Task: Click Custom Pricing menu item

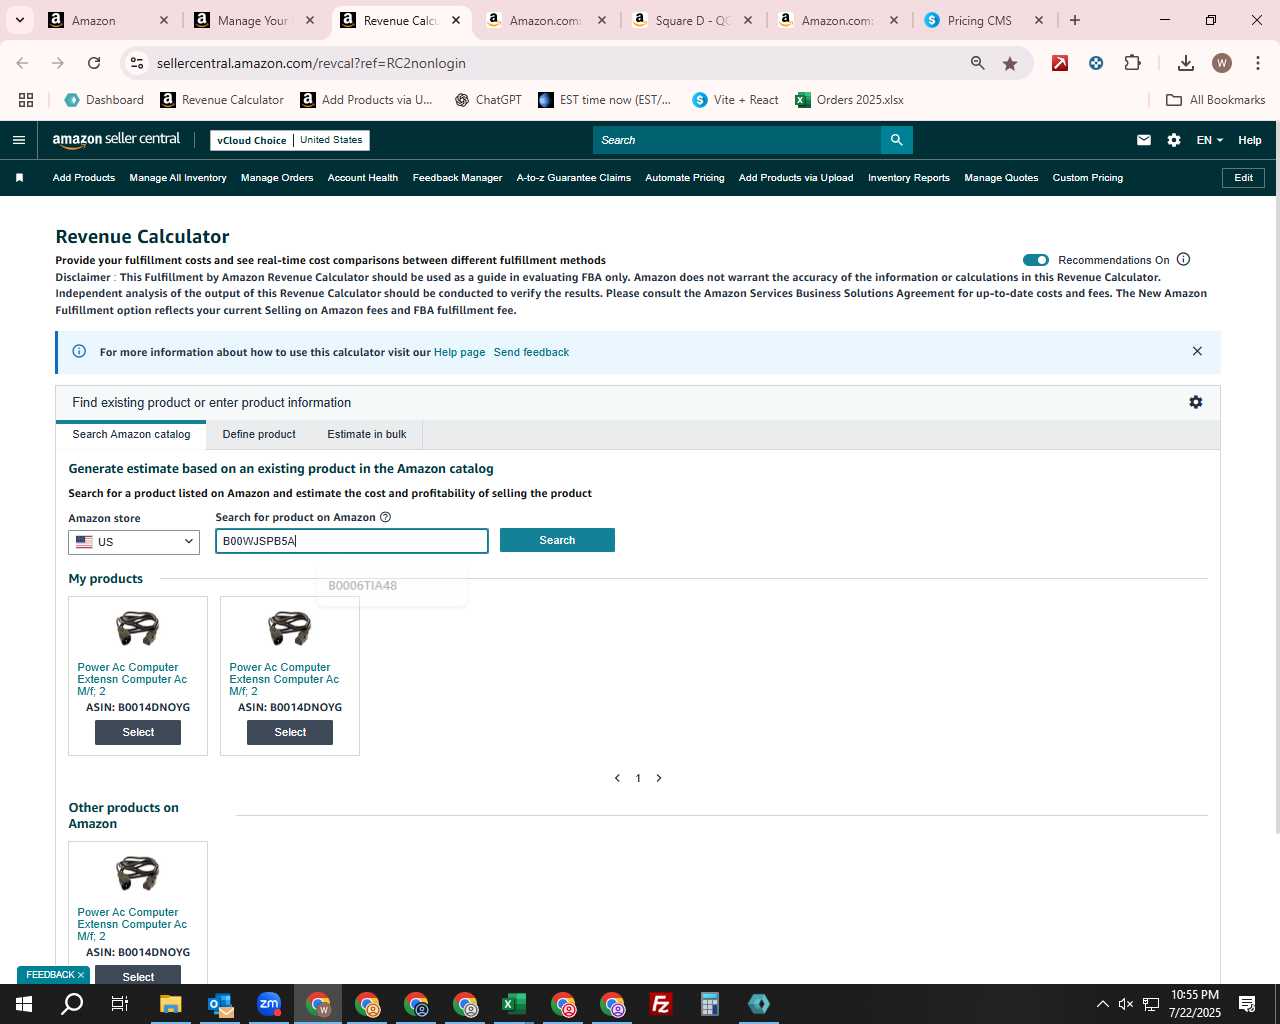Action: pyautogui.click(x=1087, y=178)
